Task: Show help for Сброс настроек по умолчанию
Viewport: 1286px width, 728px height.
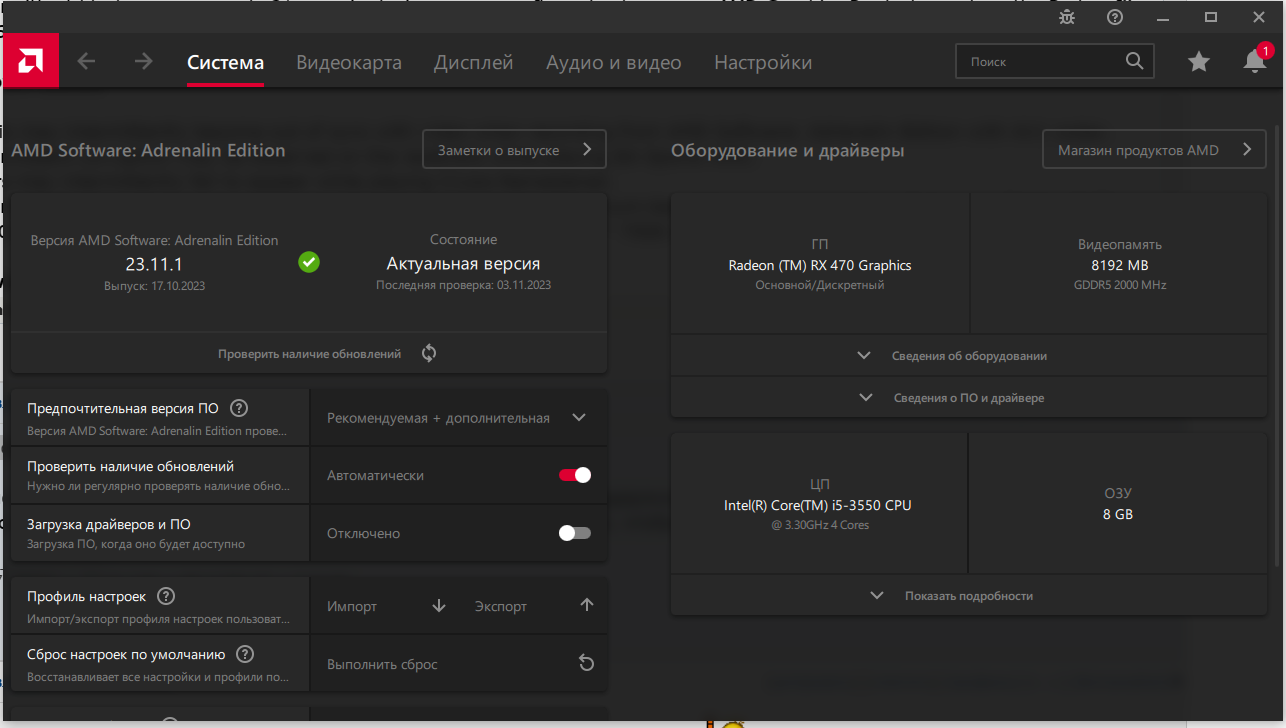Action: pyautogui.click(x=245, y=654)
